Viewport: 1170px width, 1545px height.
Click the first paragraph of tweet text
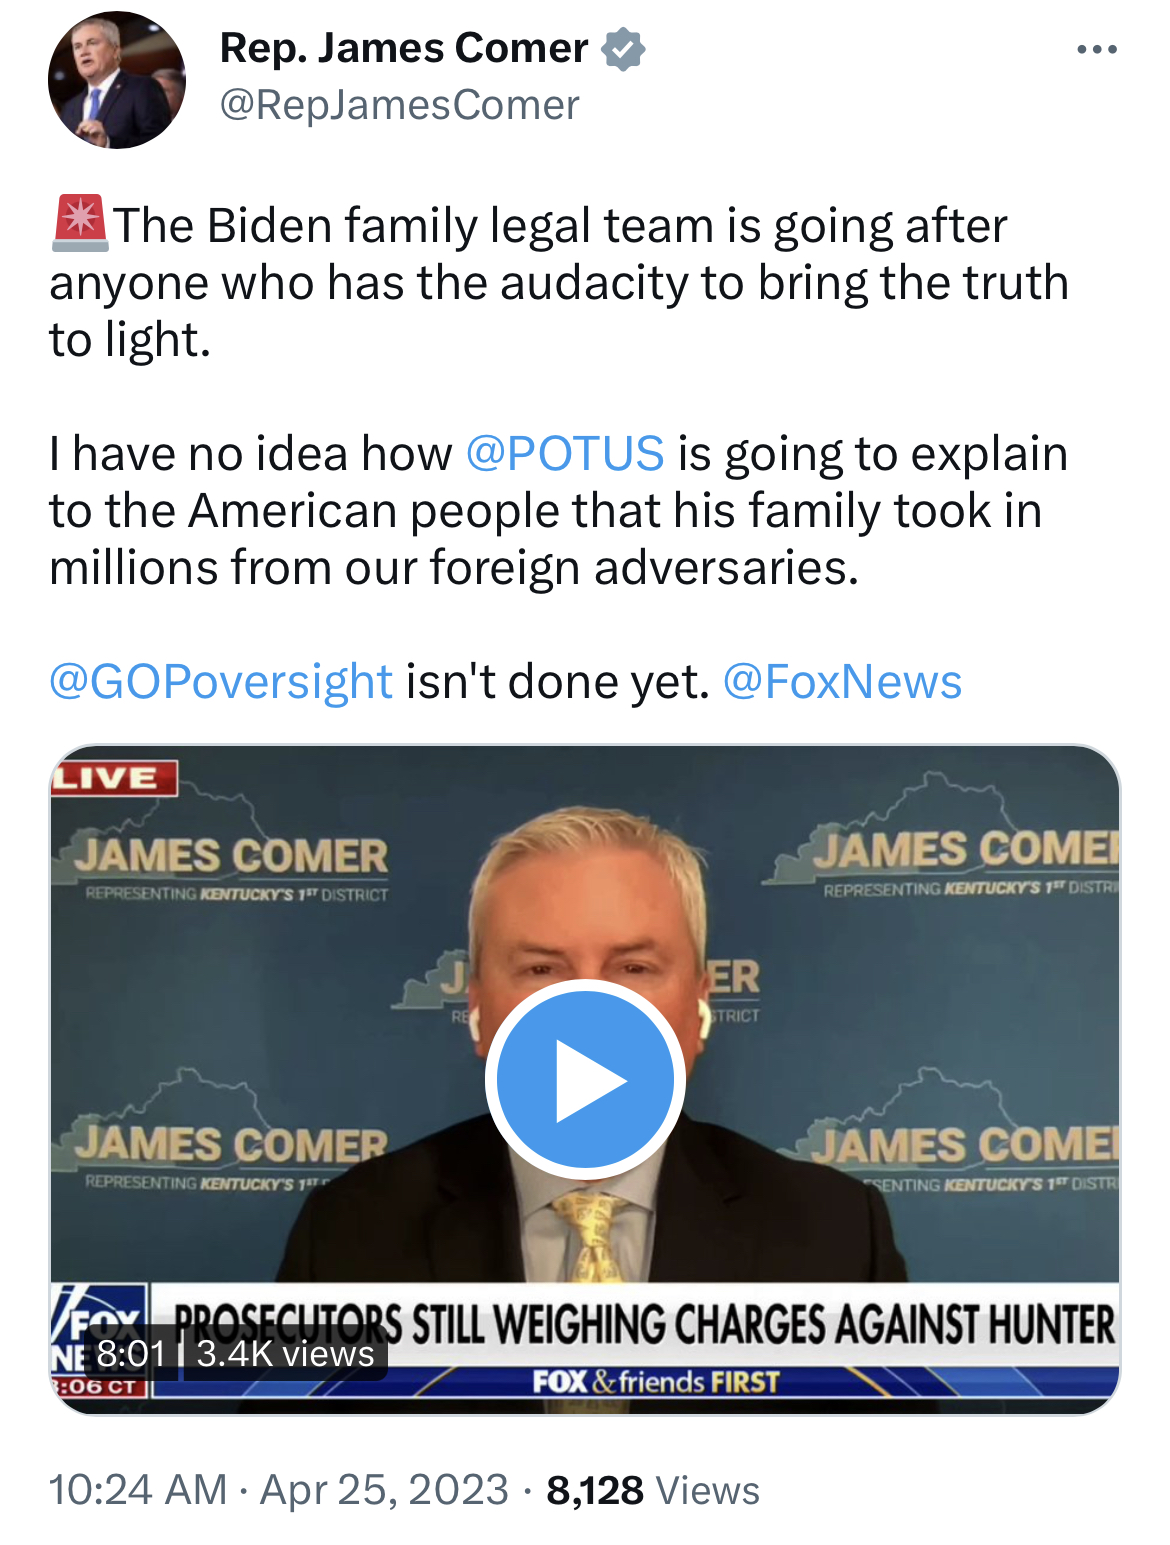coord(559,282)
